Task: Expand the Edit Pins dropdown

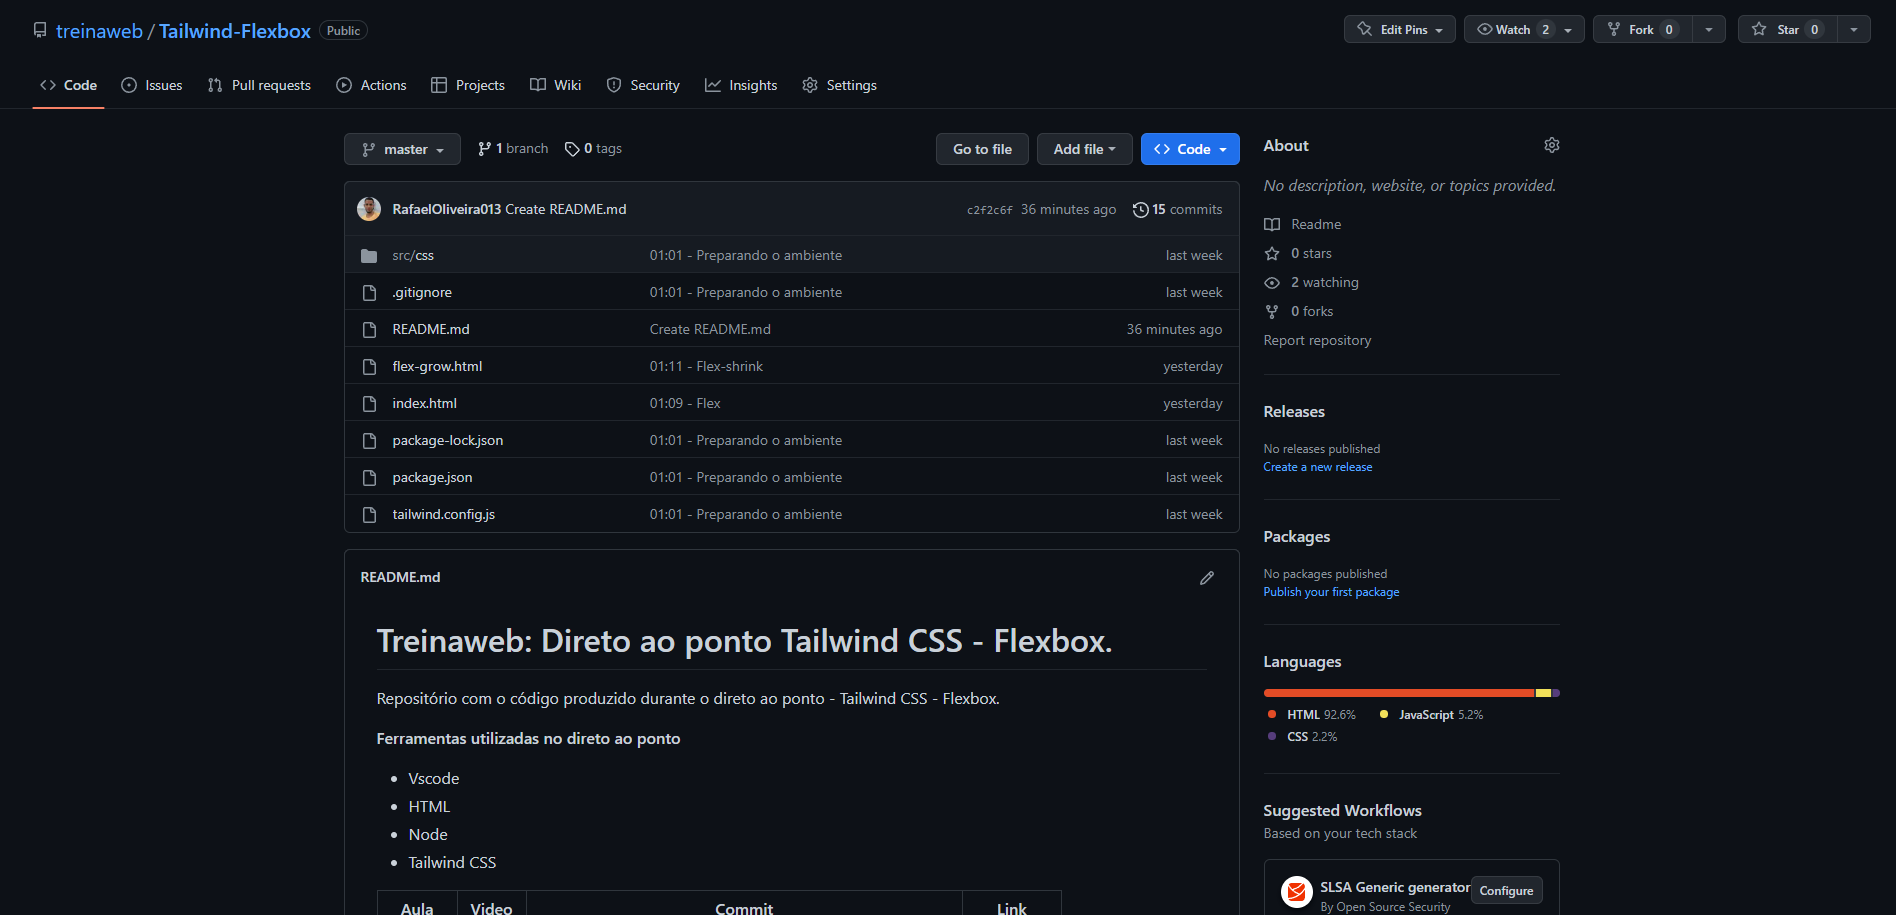Action: pyautogui.click(x=1399, y=30)
